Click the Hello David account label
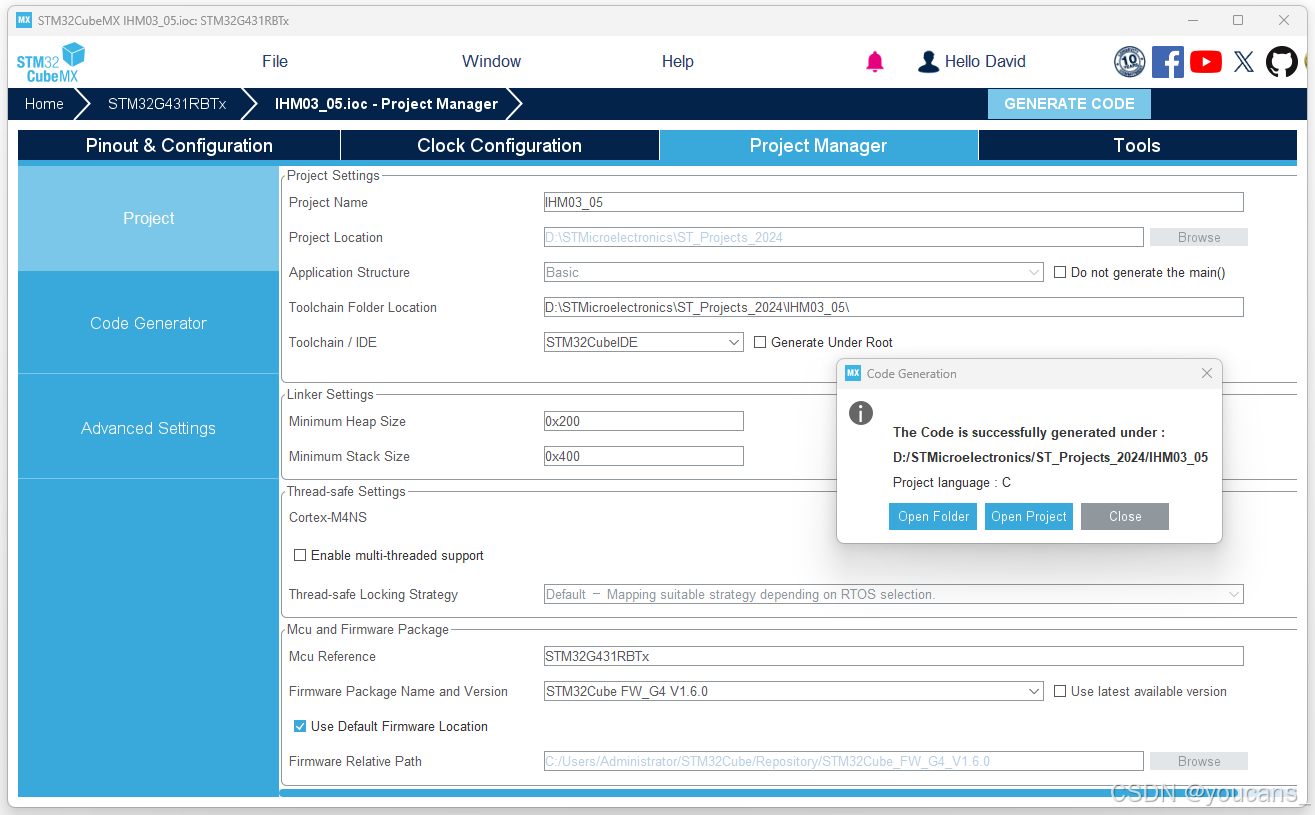 click(x=985, y=62)
